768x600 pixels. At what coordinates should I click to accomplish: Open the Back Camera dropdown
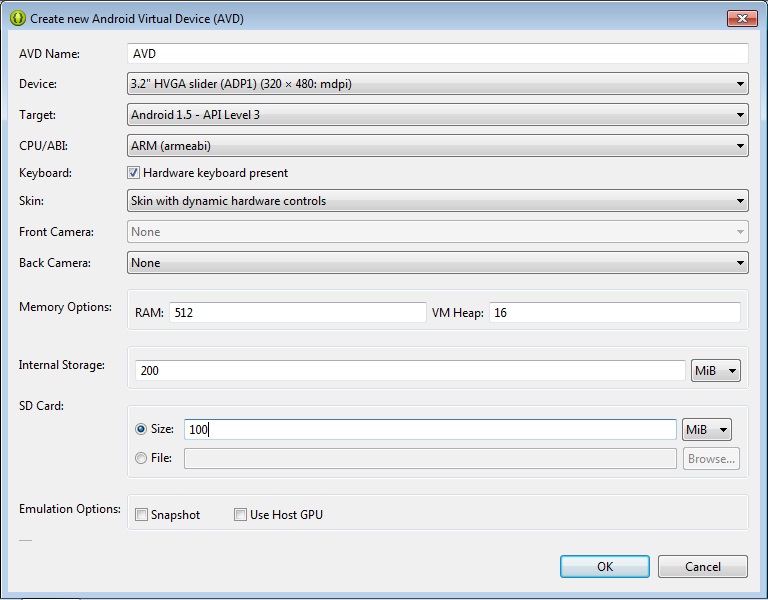coord(437,263)
